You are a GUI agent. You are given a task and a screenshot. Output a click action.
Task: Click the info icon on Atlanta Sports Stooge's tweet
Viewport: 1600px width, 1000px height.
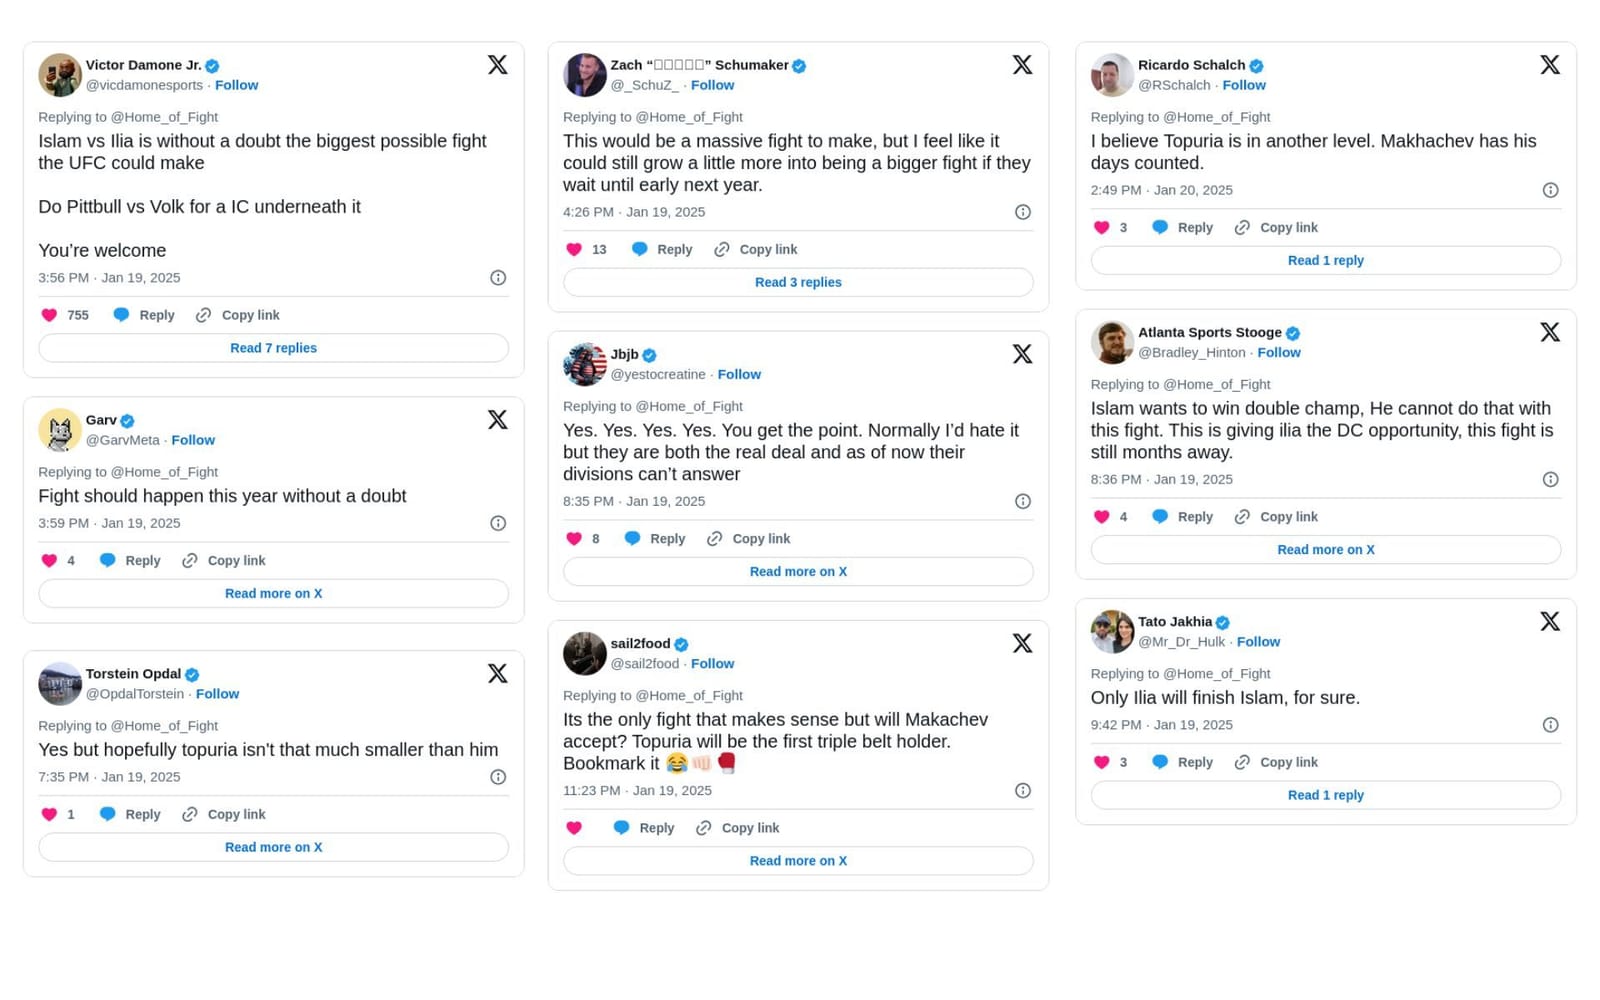pos(1550,480)
